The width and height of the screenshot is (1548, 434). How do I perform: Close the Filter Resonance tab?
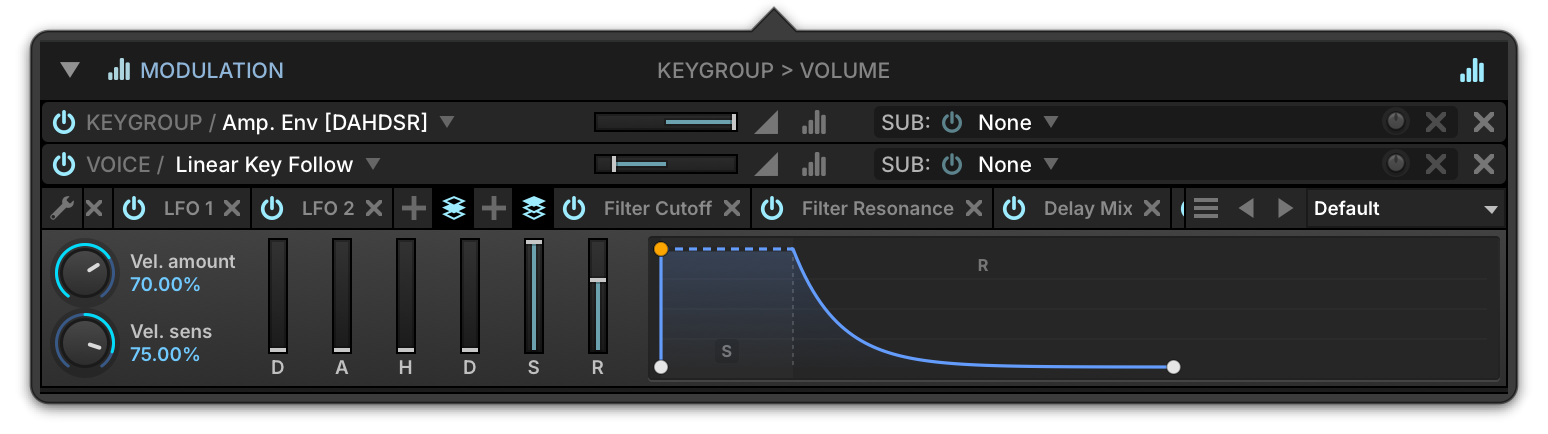click(x=974, y=208)
